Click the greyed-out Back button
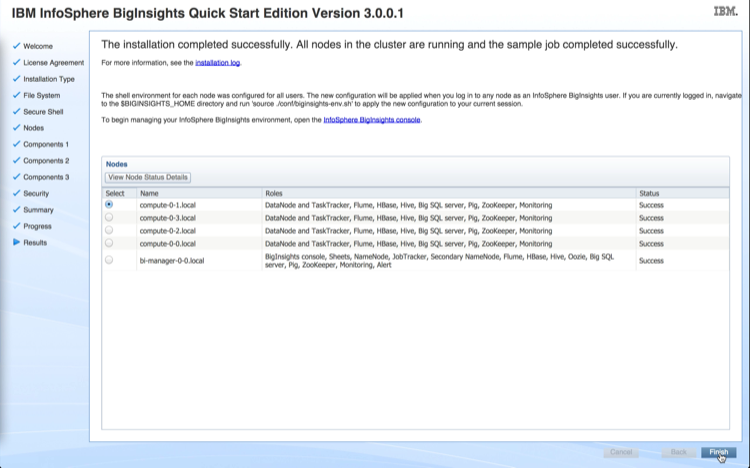The height and width of the screenshot is (468, 750). coord(679,452)
